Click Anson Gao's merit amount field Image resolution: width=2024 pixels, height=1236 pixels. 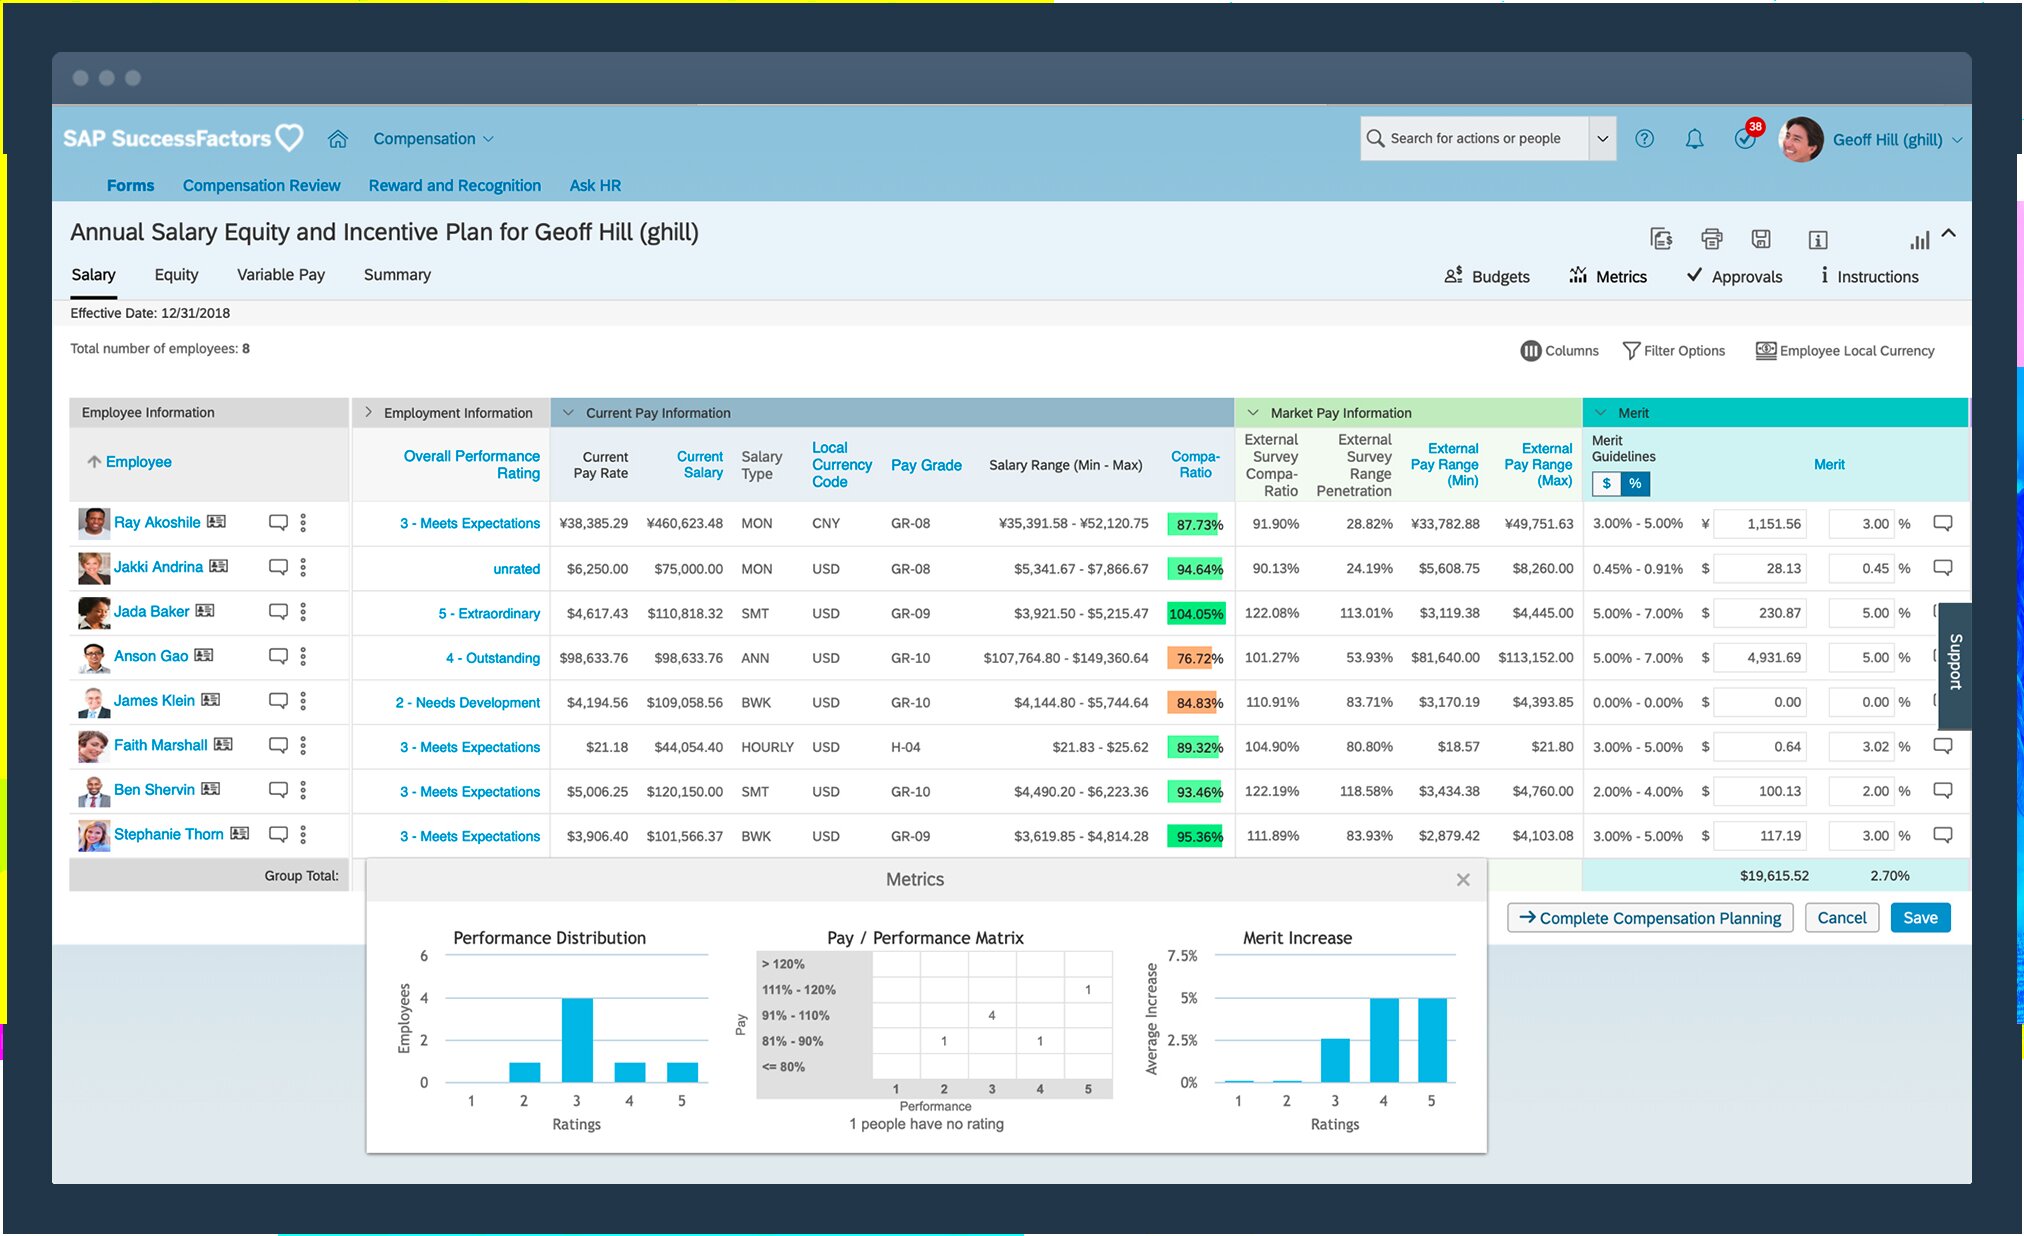1760,658
